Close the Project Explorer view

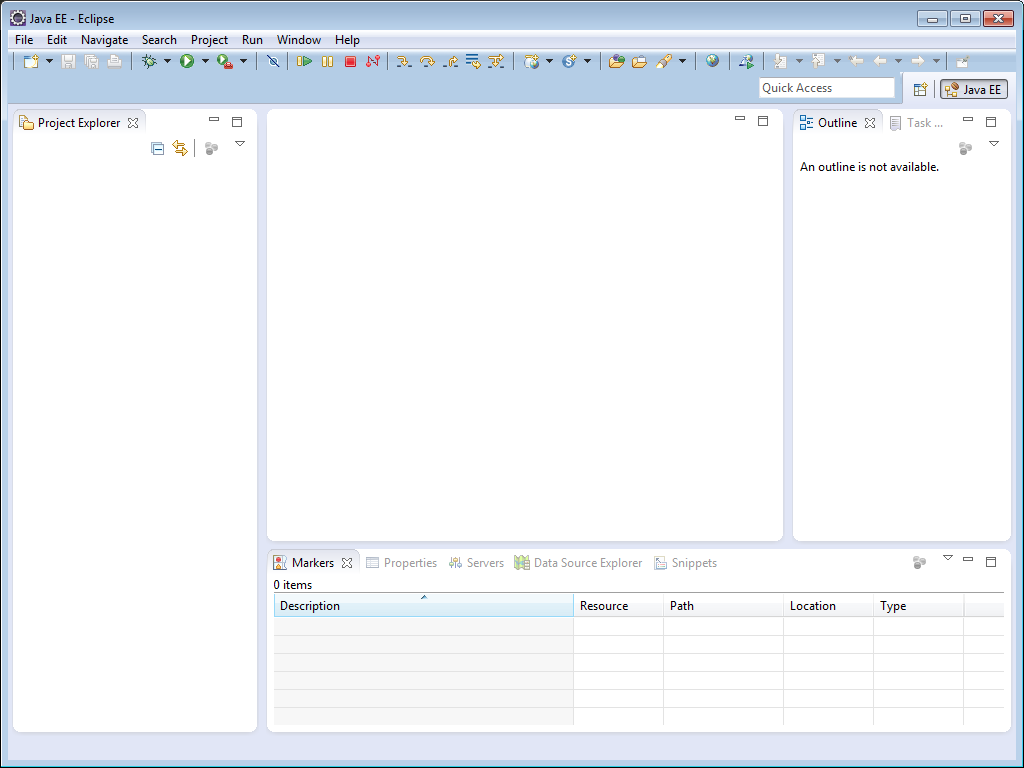(x=133, y=123)
